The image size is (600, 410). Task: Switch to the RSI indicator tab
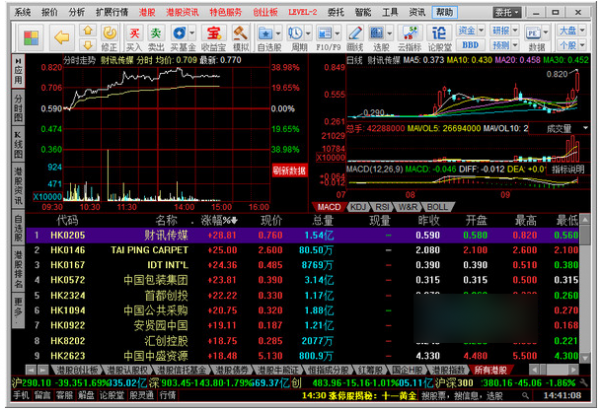pyautogui.click(x=382, y=207)
